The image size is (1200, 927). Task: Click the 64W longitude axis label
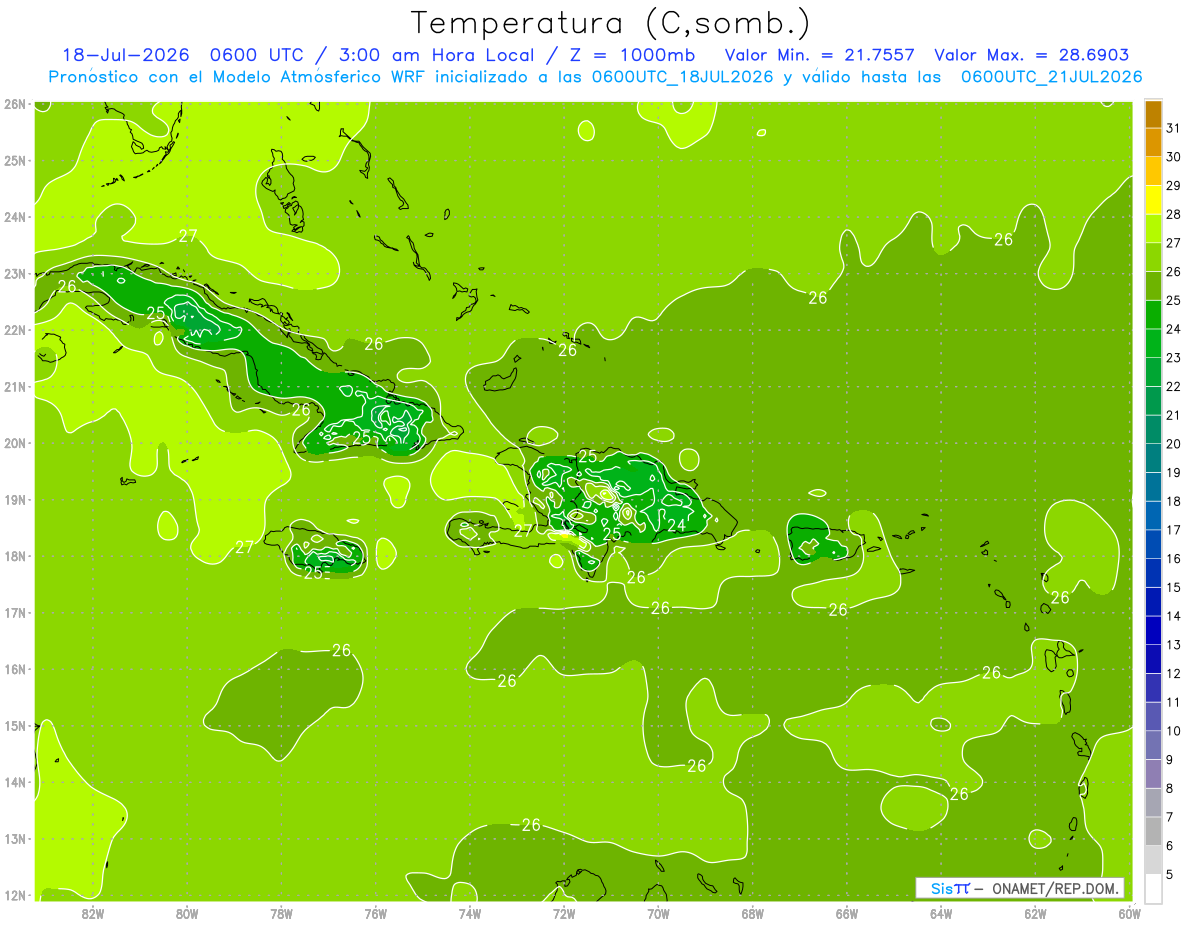click(x=941, y=913)
